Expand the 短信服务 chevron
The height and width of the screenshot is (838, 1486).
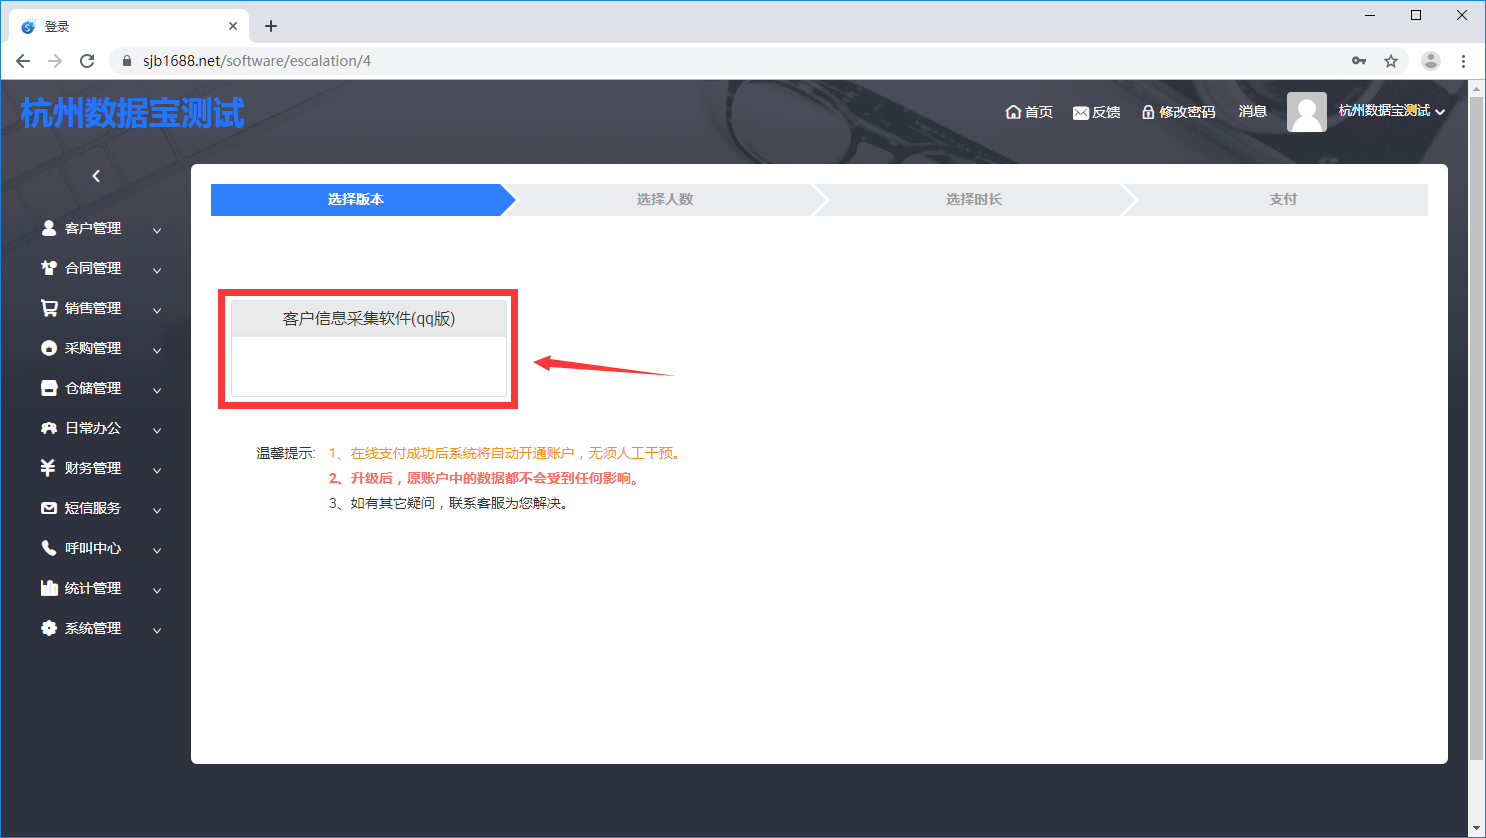click(157, 510)
